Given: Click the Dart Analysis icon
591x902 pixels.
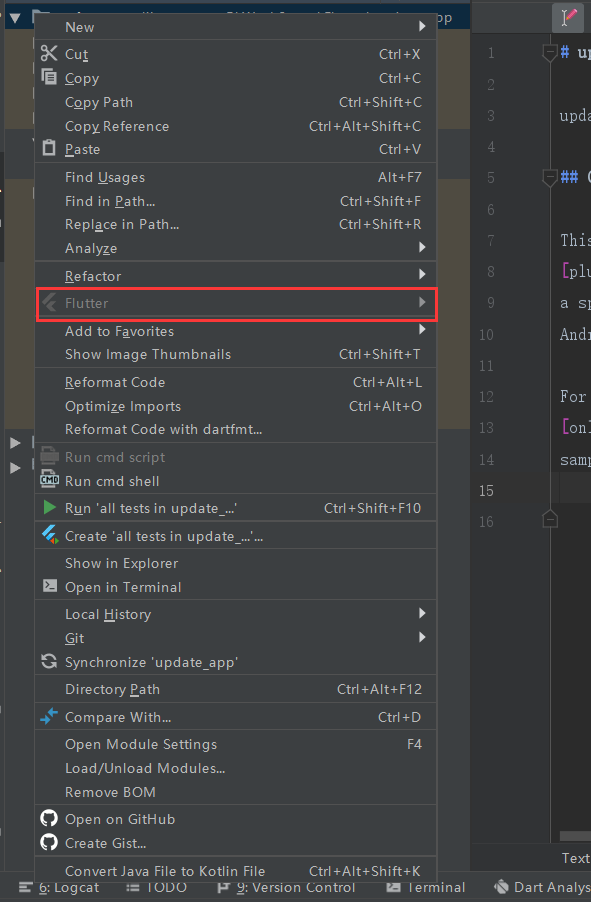Looking at the screenshot, I should pos(501,886).
